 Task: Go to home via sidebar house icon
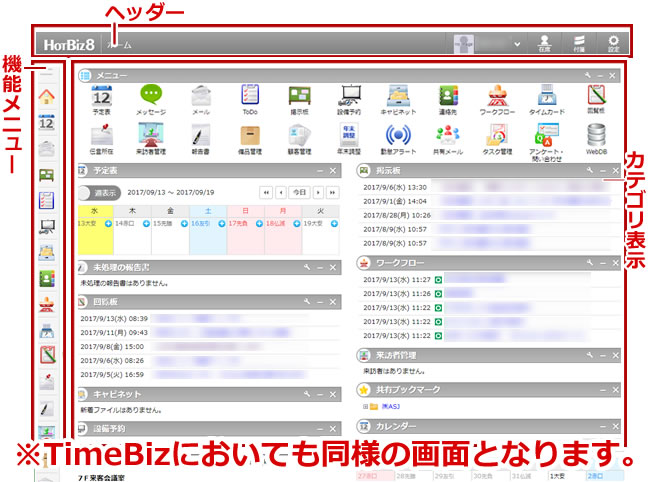tap(47, 97)
